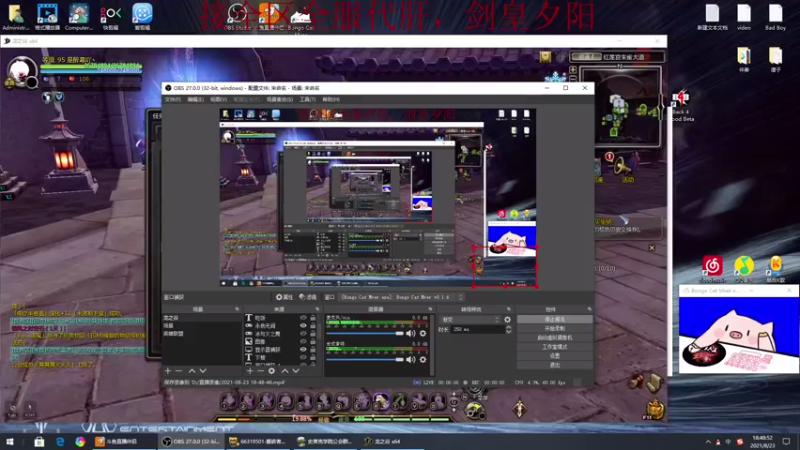Click transition duration 250 ms field
Image resolution: width=800 pixels, height=450 pixels.
(477, 330)
